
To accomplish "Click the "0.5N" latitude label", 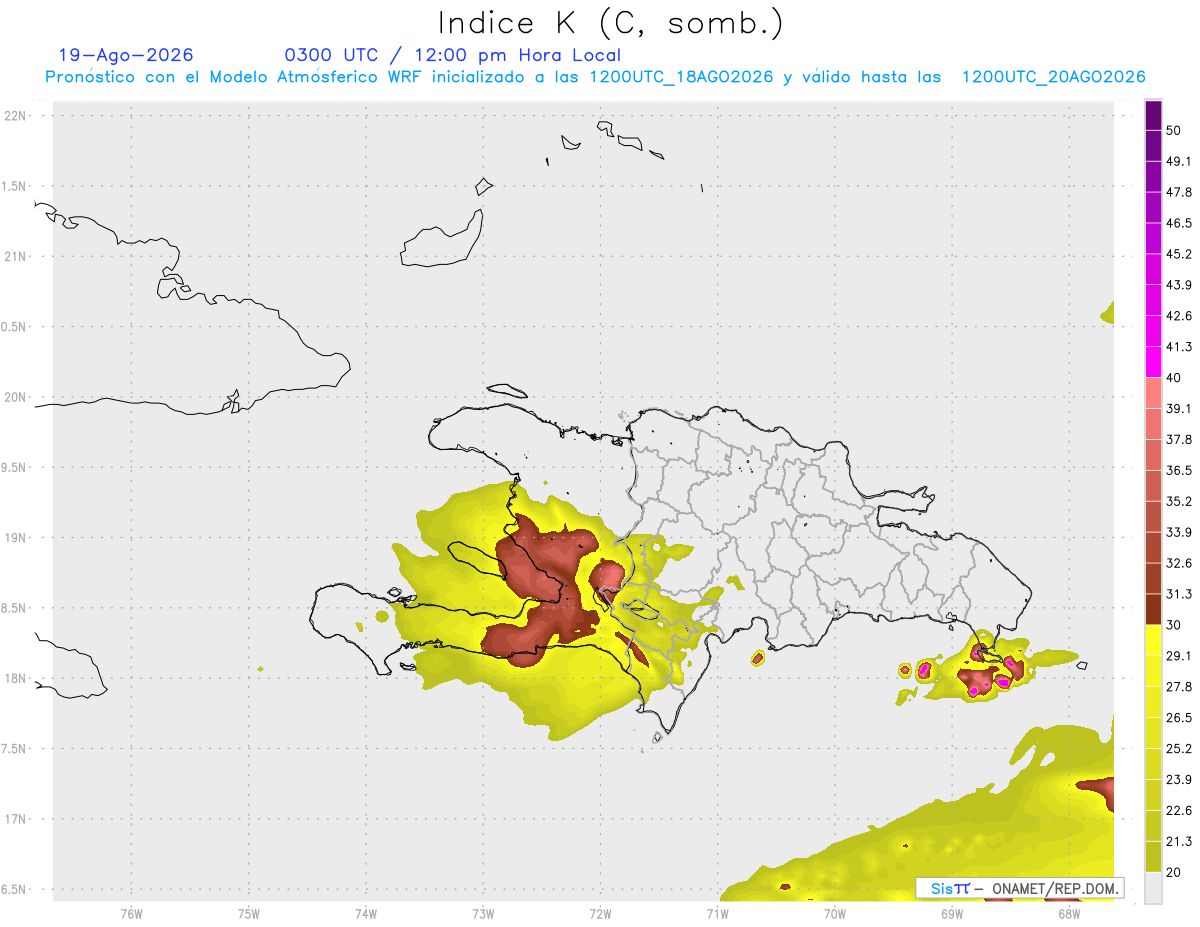I will 15,327.
